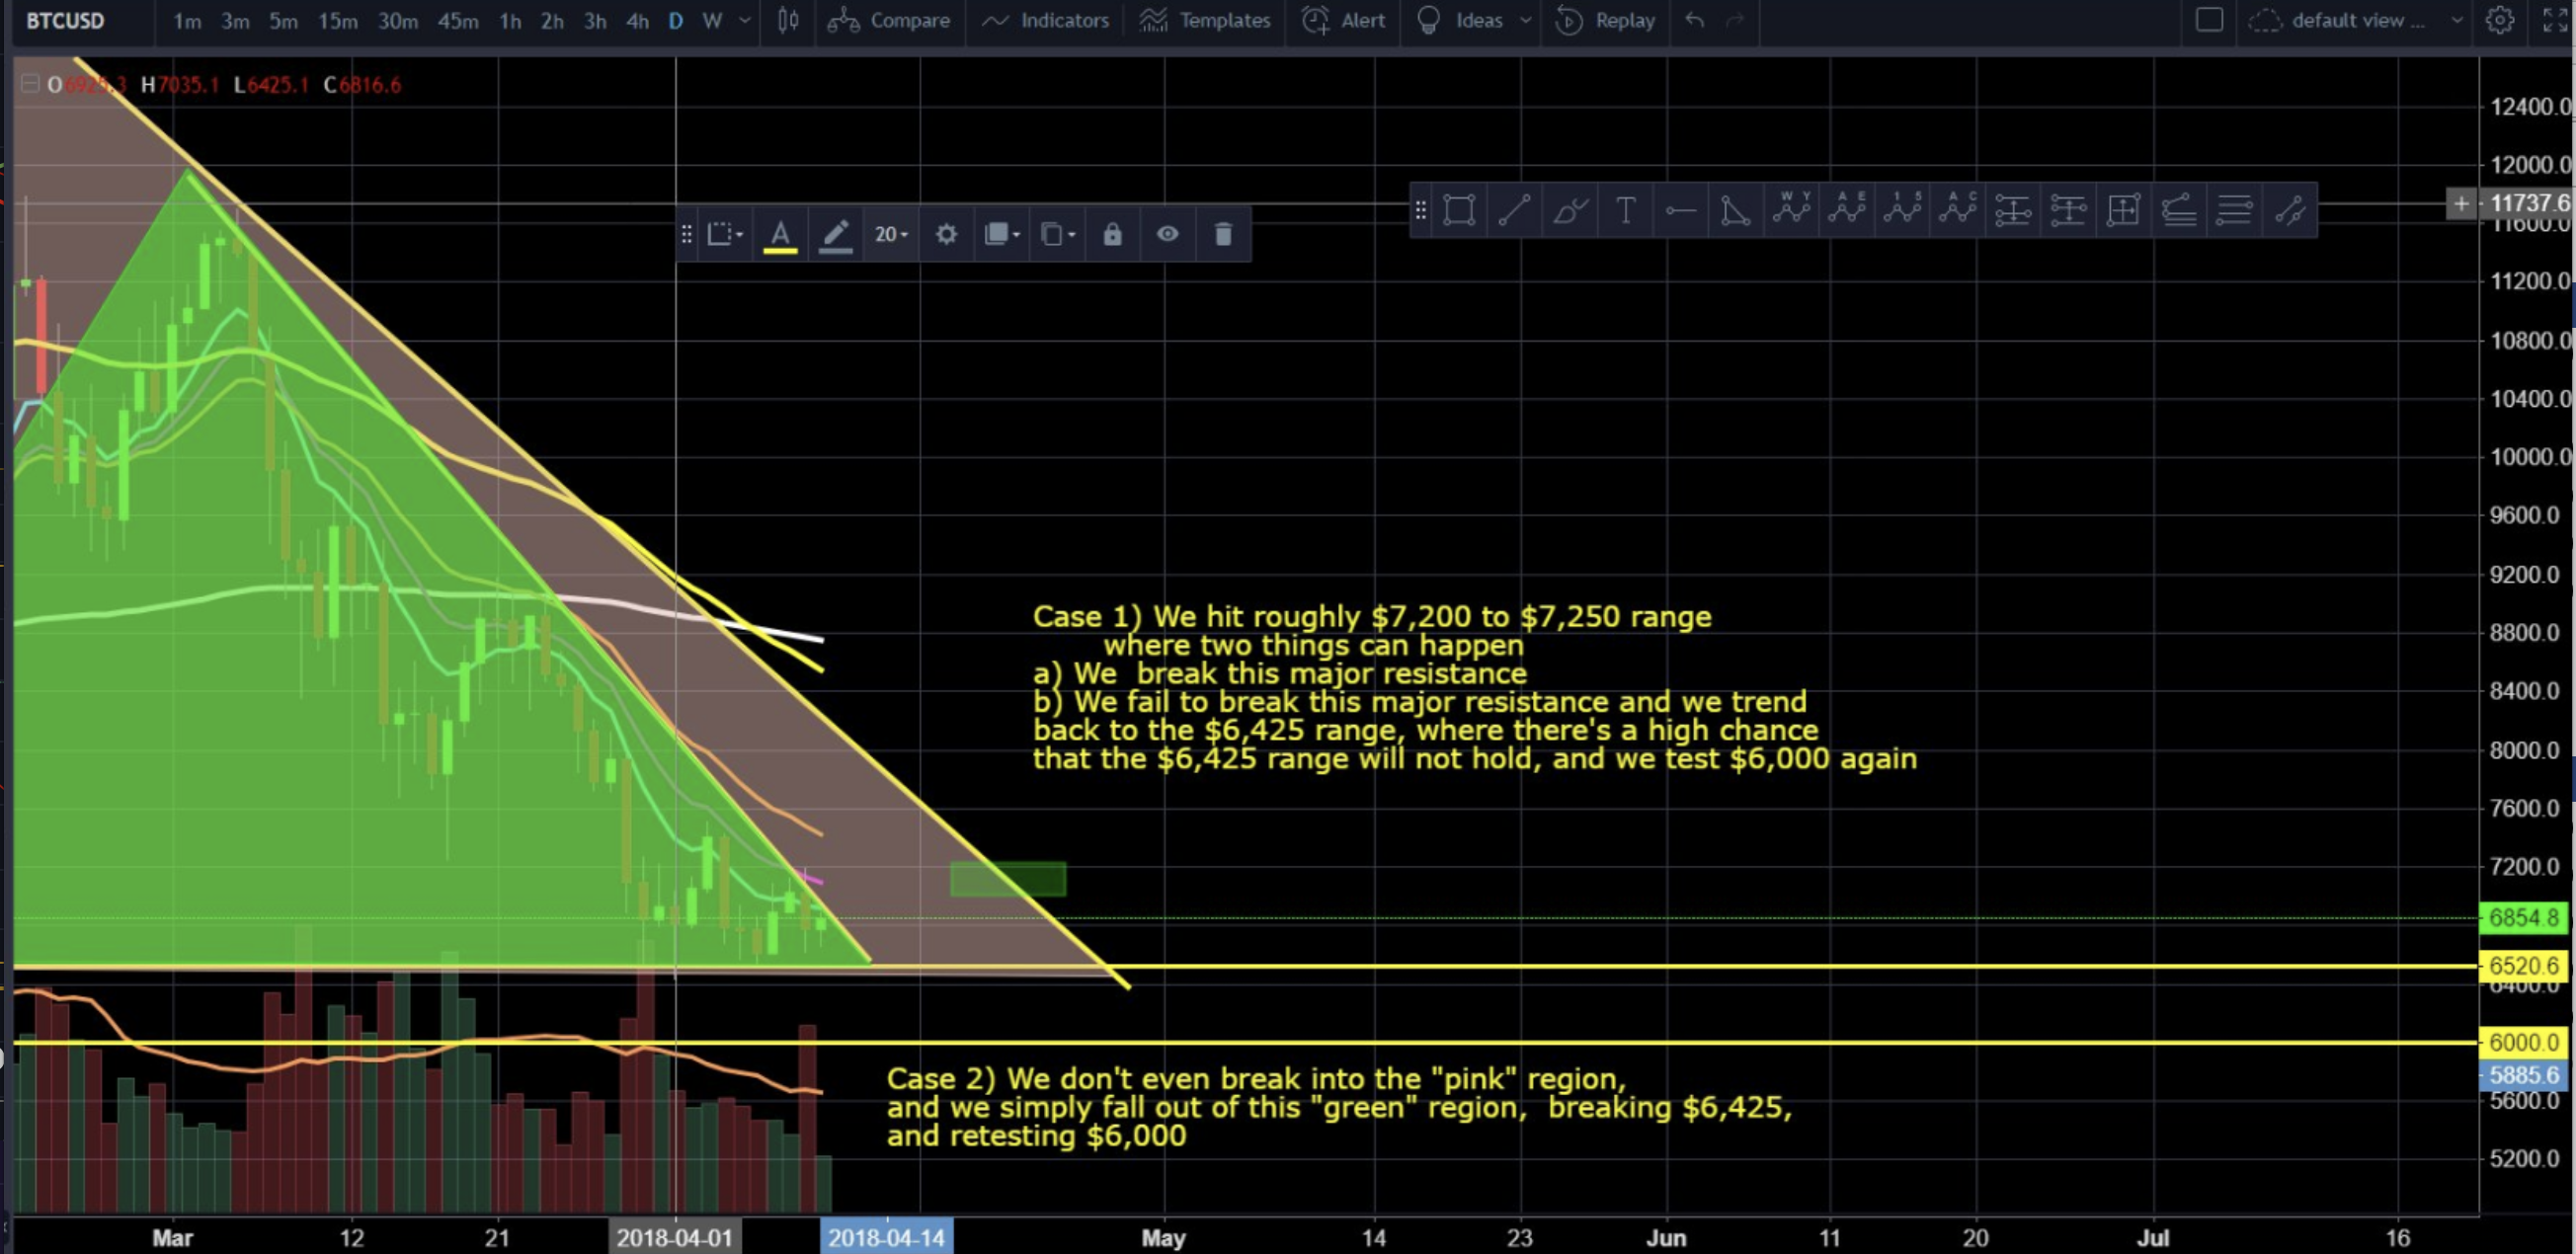Open the candlestick chart style selector
The height and width of the screenshot is (1254, 2576).
point(788,20)
